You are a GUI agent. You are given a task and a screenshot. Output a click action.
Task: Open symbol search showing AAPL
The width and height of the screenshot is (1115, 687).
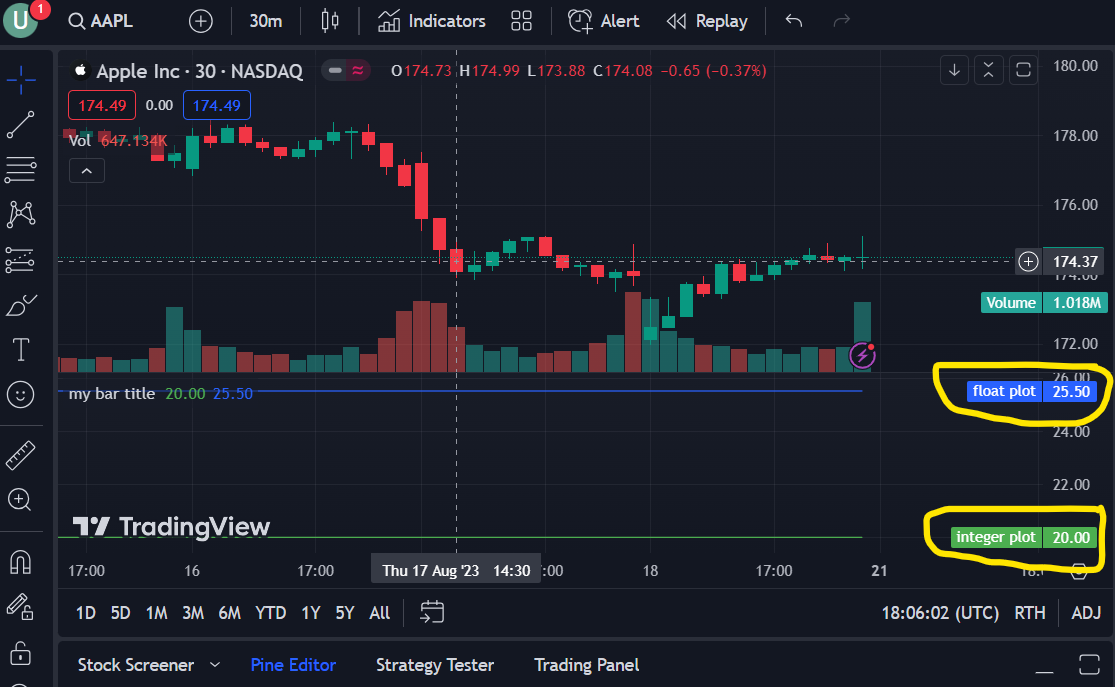coord(101,21)
